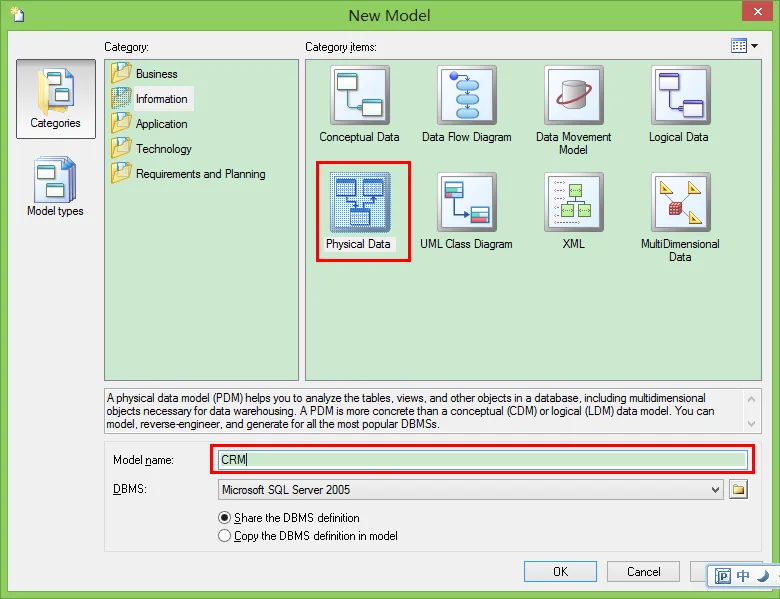Viewport: 780px width, 599px height.
Task: Confirm with the OK button
Action: tap(560, 572)
